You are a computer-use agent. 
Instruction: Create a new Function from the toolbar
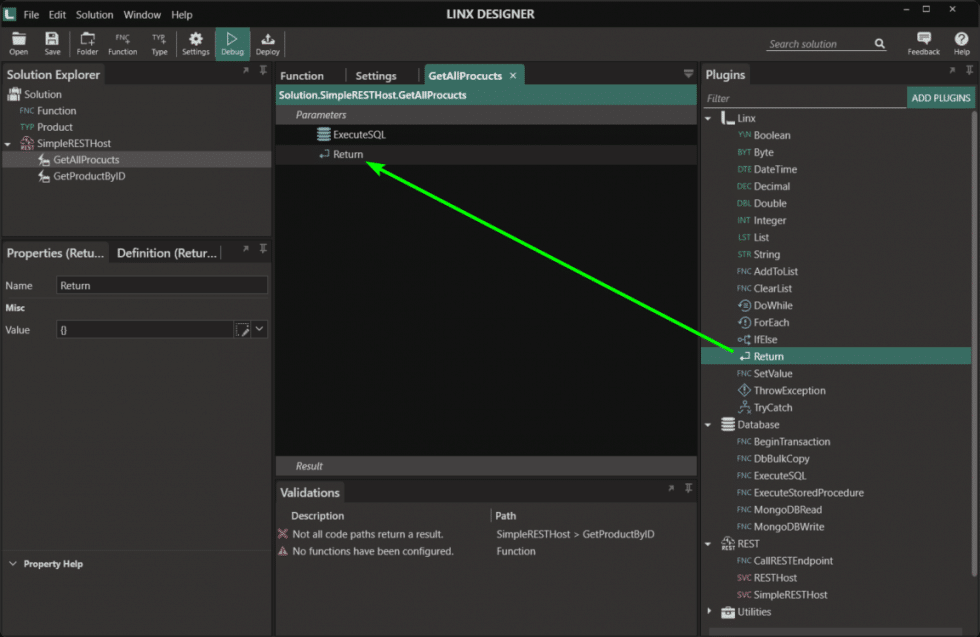pos(122,44)
